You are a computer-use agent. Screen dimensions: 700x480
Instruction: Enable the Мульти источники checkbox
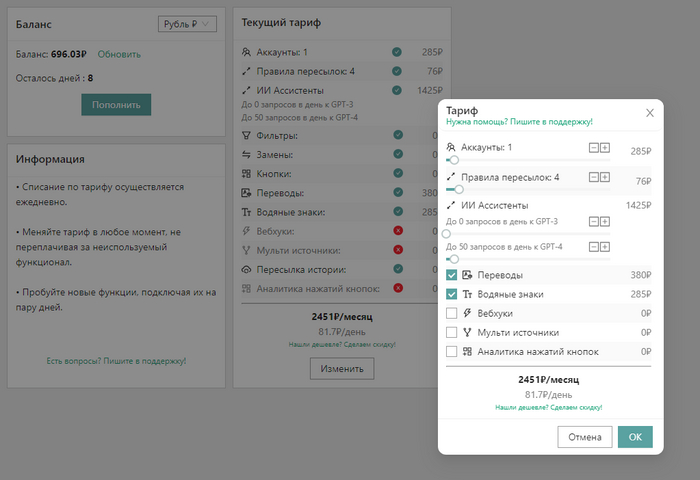[452, 332]
